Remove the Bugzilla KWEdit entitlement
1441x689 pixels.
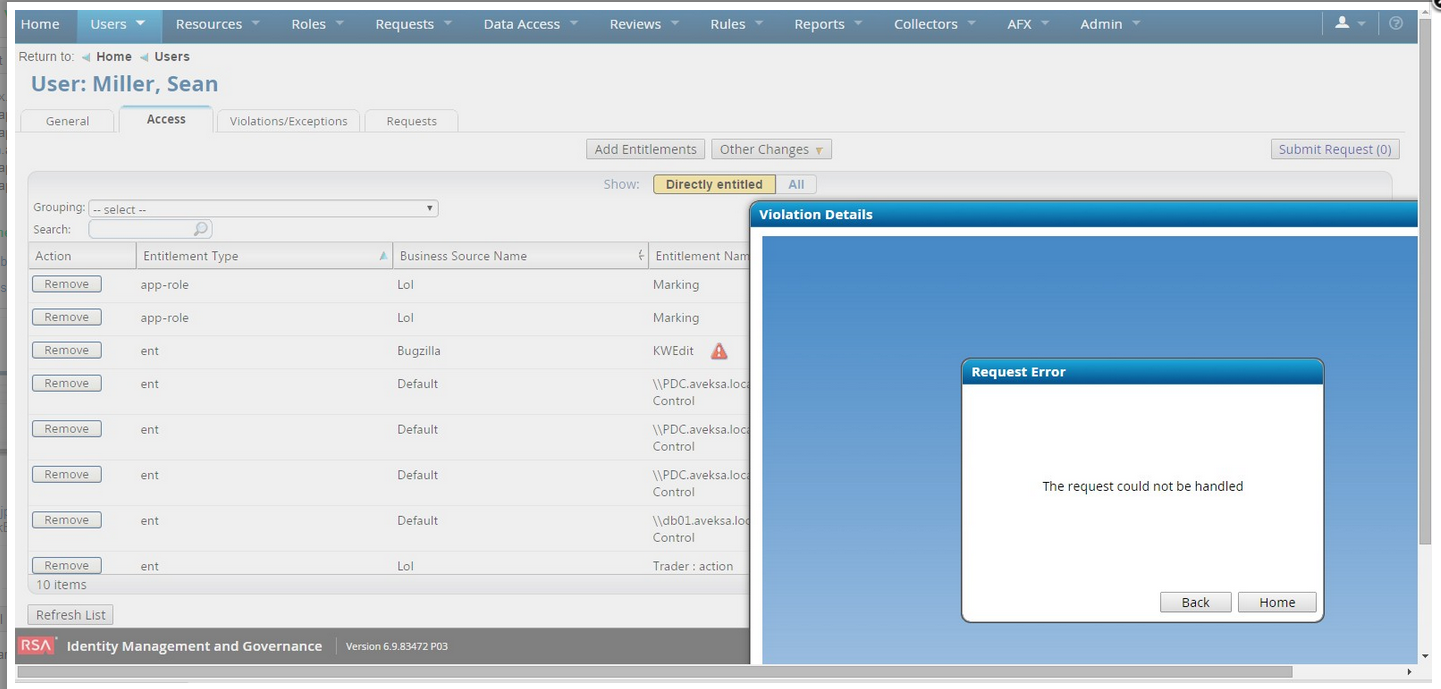click(x=66, y=350)
